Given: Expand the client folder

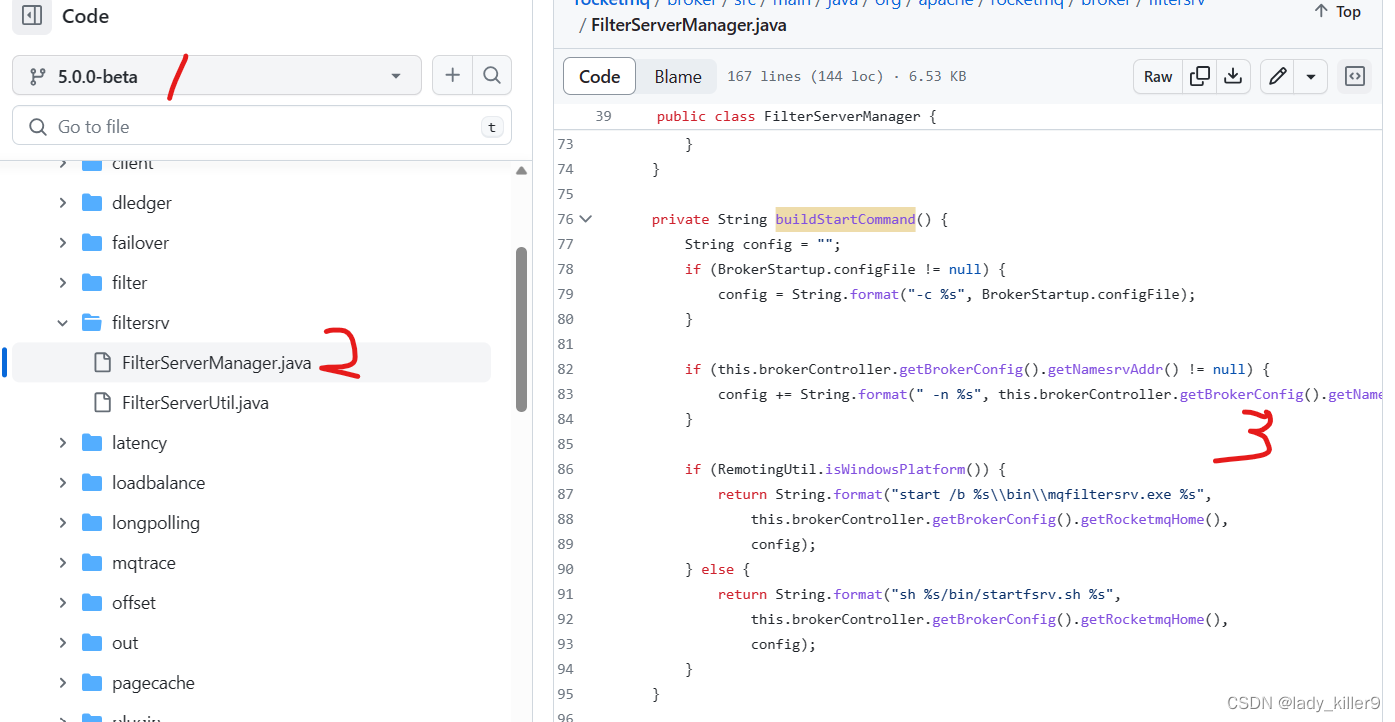Looking at the screenshot, I should [62, 164].
